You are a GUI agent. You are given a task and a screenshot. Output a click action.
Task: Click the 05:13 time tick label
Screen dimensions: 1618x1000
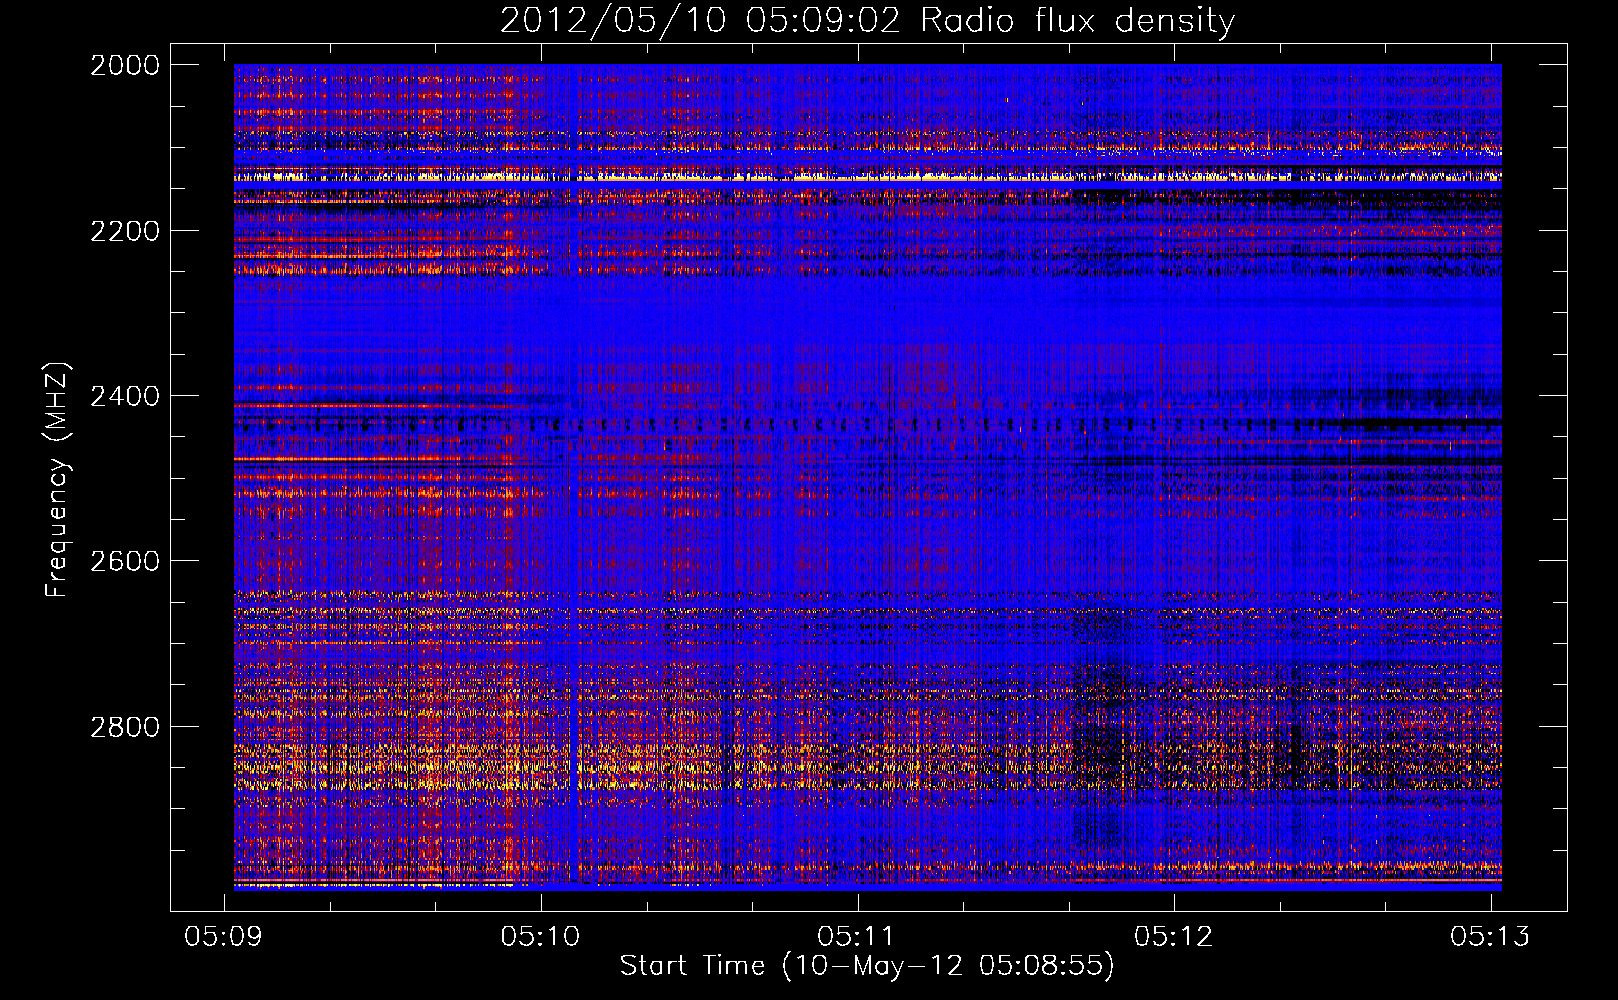pos(1491,936)
